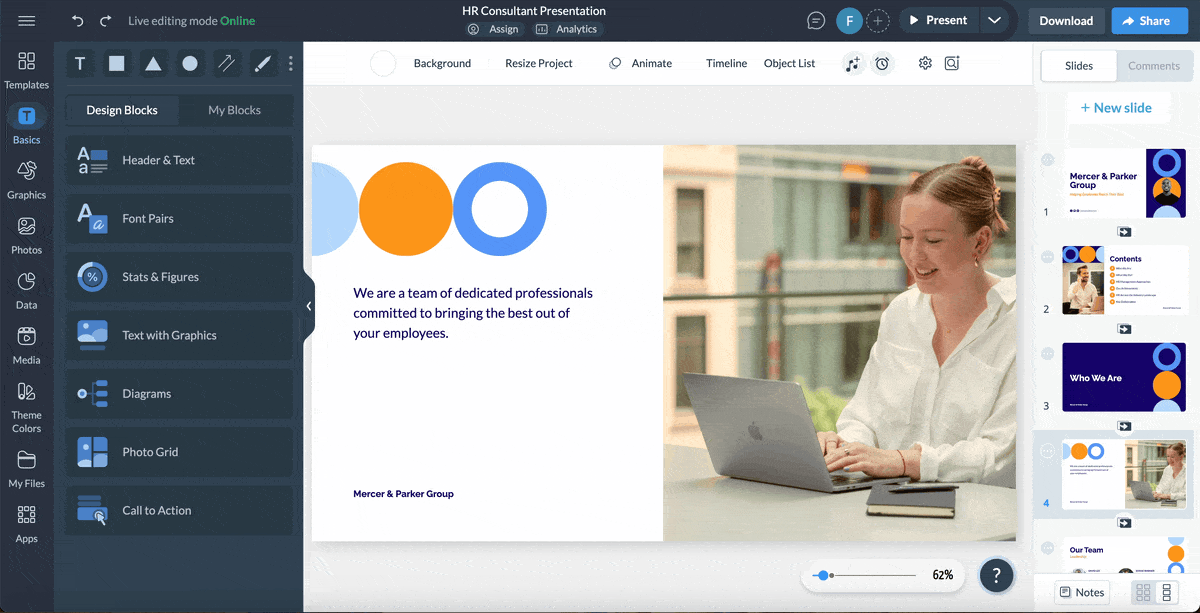Image resolution: width=1200 pixels, height=613 pixels.
Task: Switch to the Comments tab
Action: [x=1154, y=65]
